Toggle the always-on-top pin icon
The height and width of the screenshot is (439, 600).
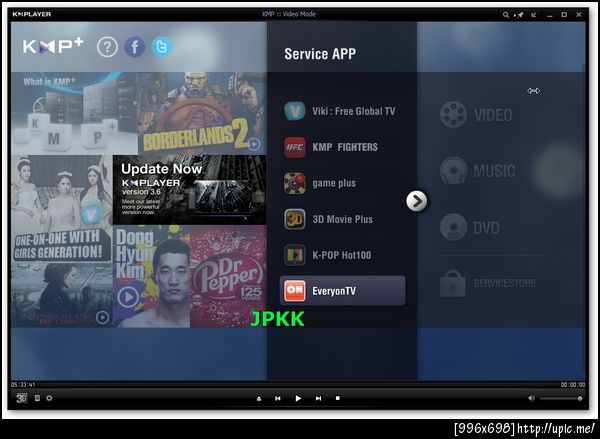[519, 15]
